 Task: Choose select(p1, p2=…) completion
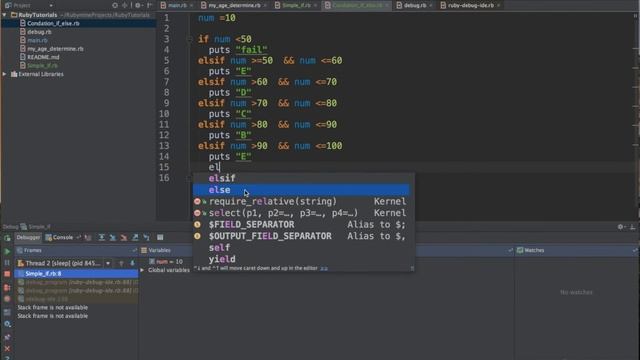[301, 213]
